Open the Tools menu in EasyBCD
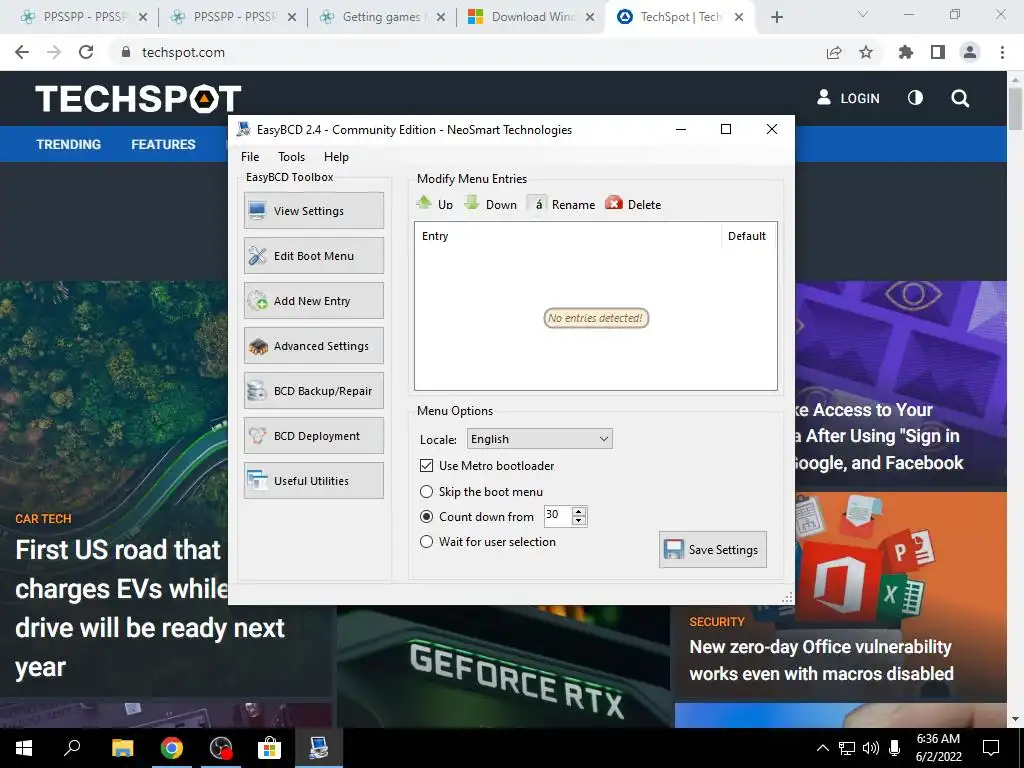This screenshot has width=1024, height=768. click(291, 157)
